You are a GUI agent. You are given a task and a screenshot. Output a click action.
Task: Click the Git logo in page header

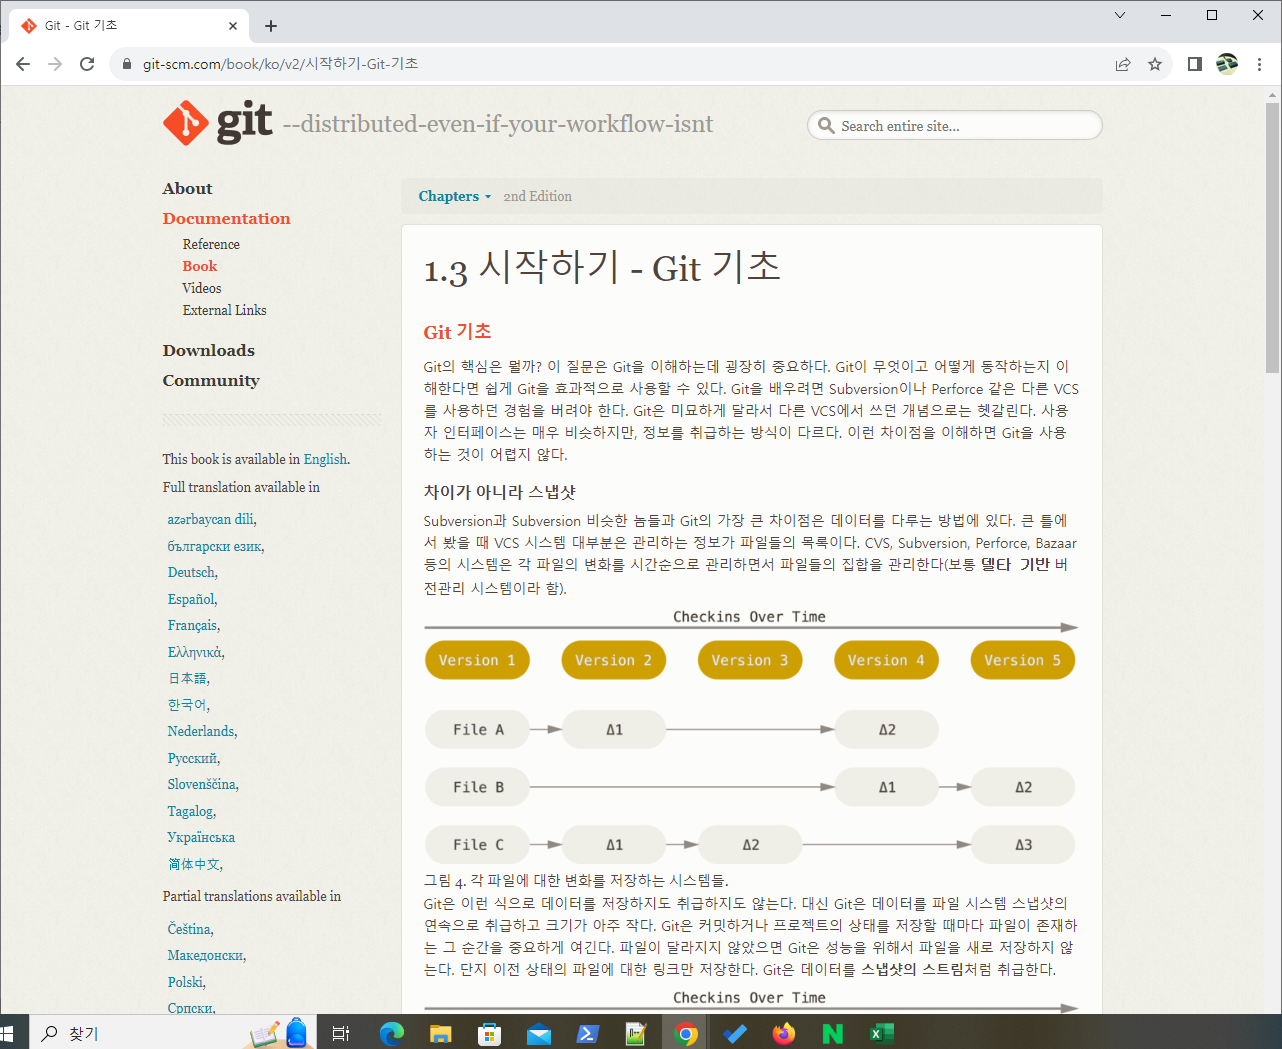217,123
